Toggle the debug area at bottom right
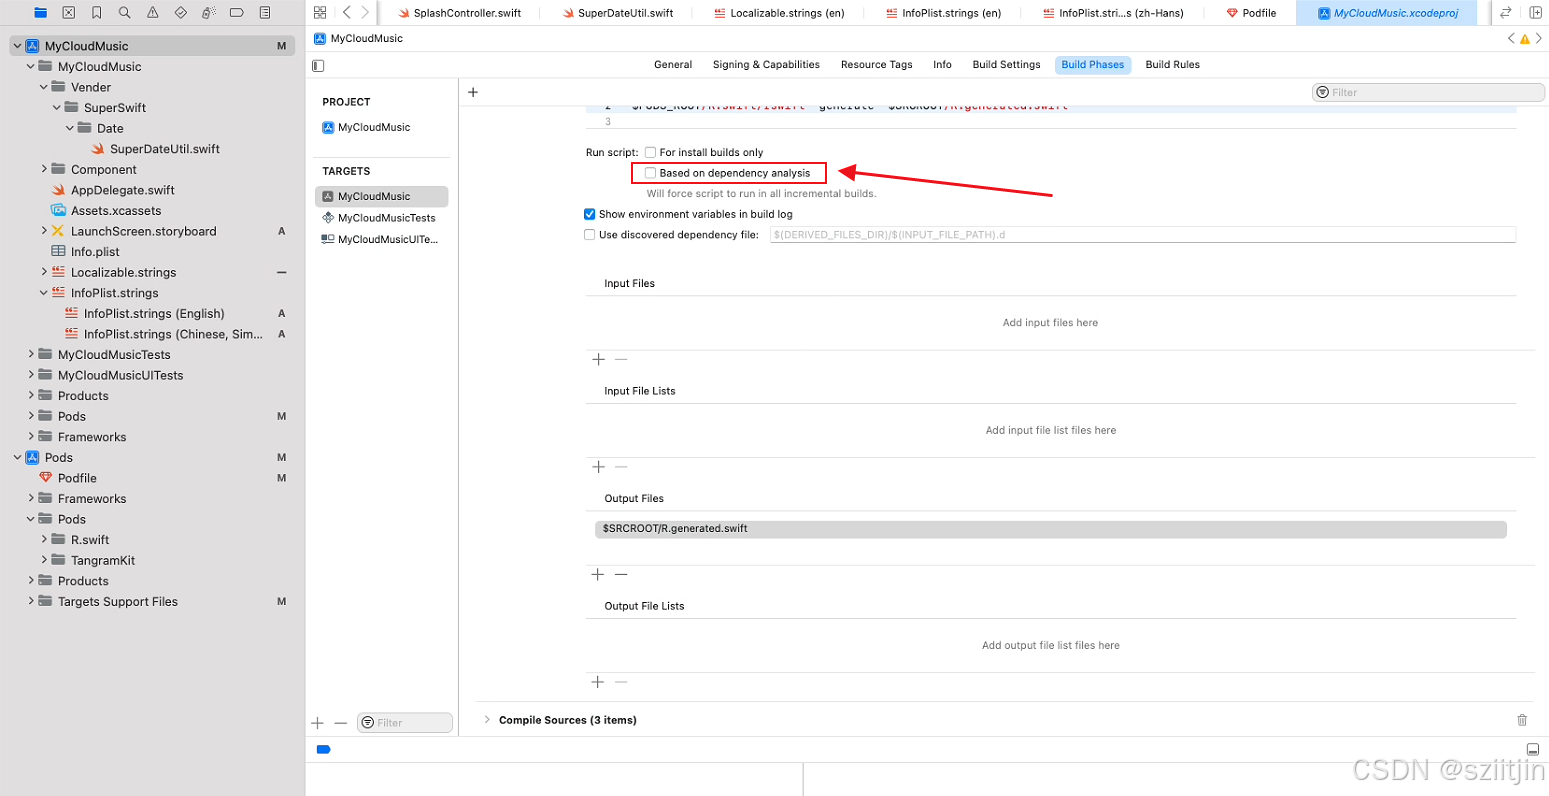Viewport: 1549px width, 796px height. [x=1532, y=749]
